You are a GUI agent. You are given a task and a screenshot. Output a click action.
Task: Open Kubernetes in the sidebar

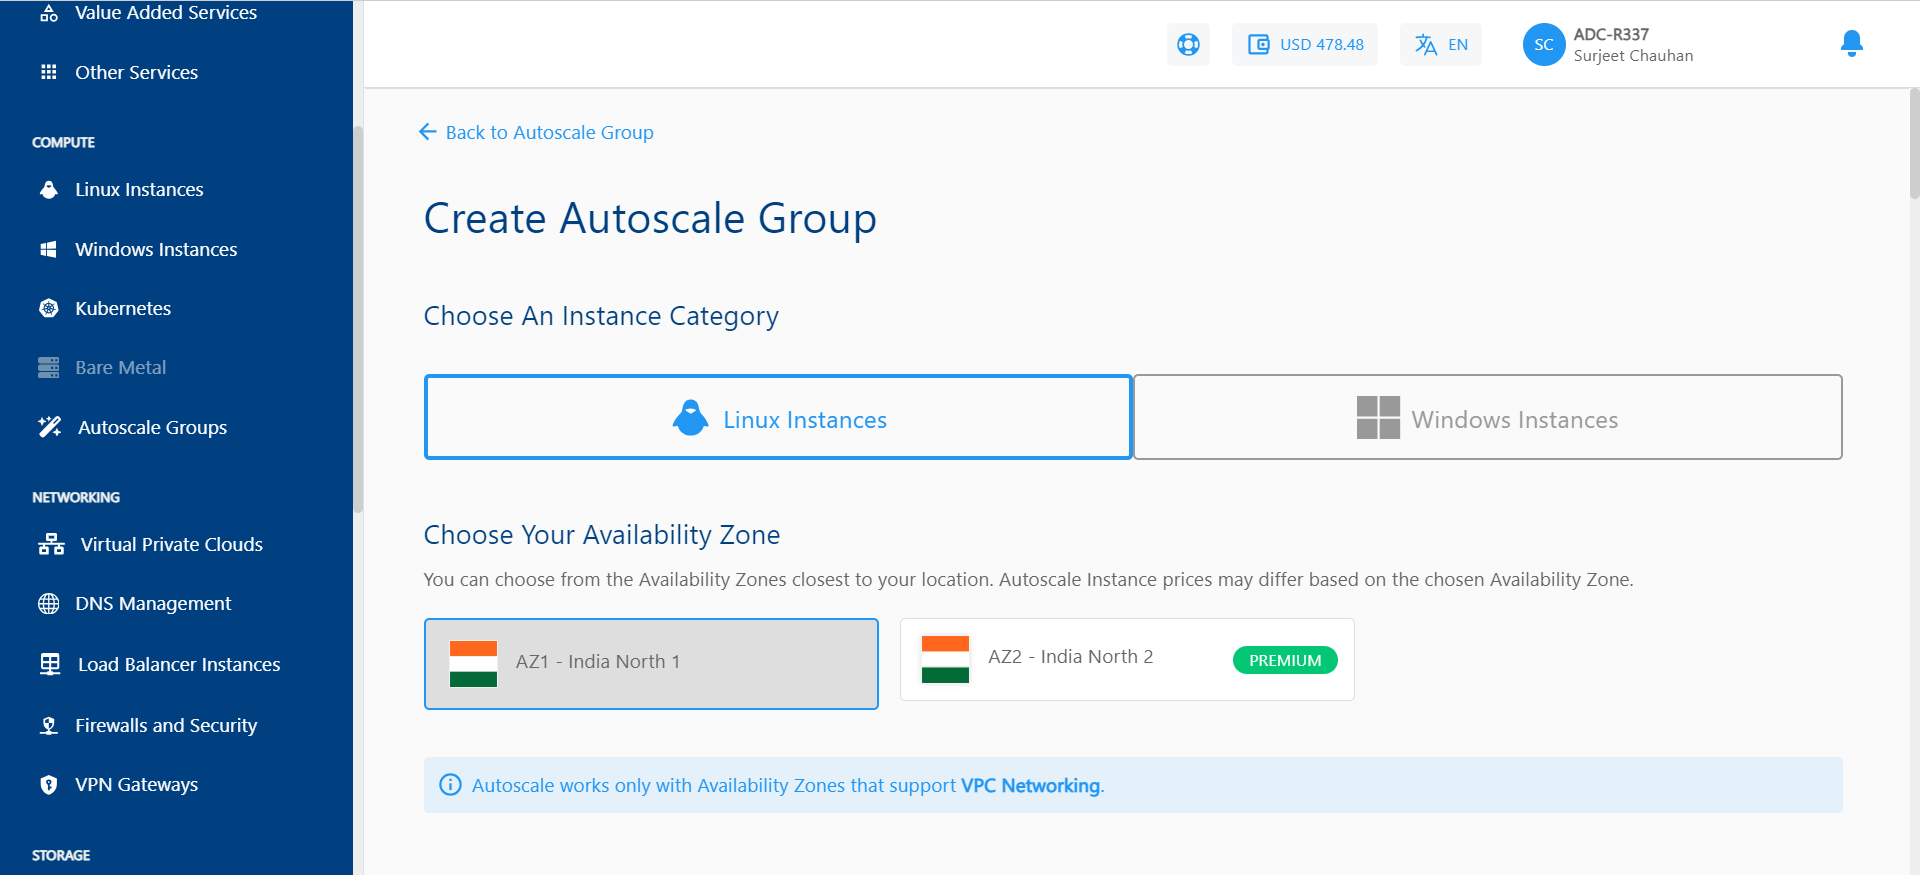tap(123, 309)
